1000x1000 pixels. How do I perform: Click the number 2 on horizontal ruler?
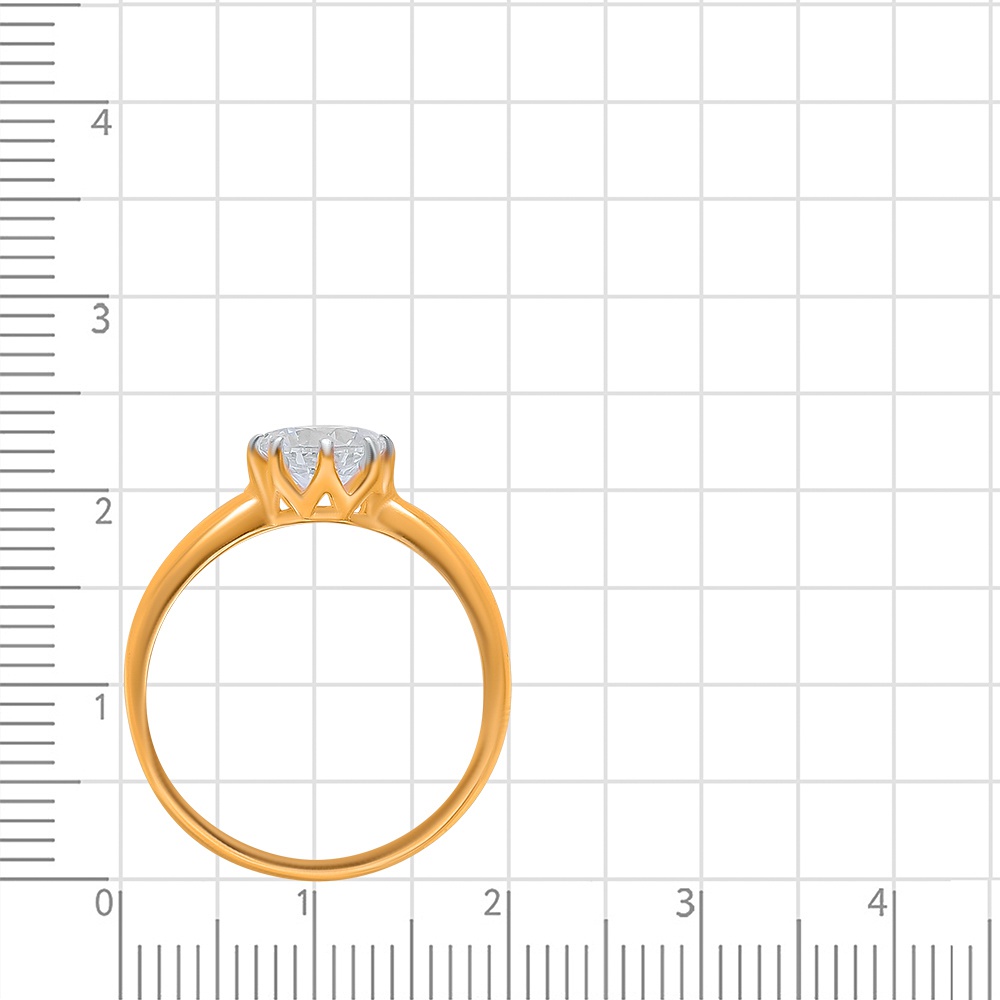(x=492, y=903)
